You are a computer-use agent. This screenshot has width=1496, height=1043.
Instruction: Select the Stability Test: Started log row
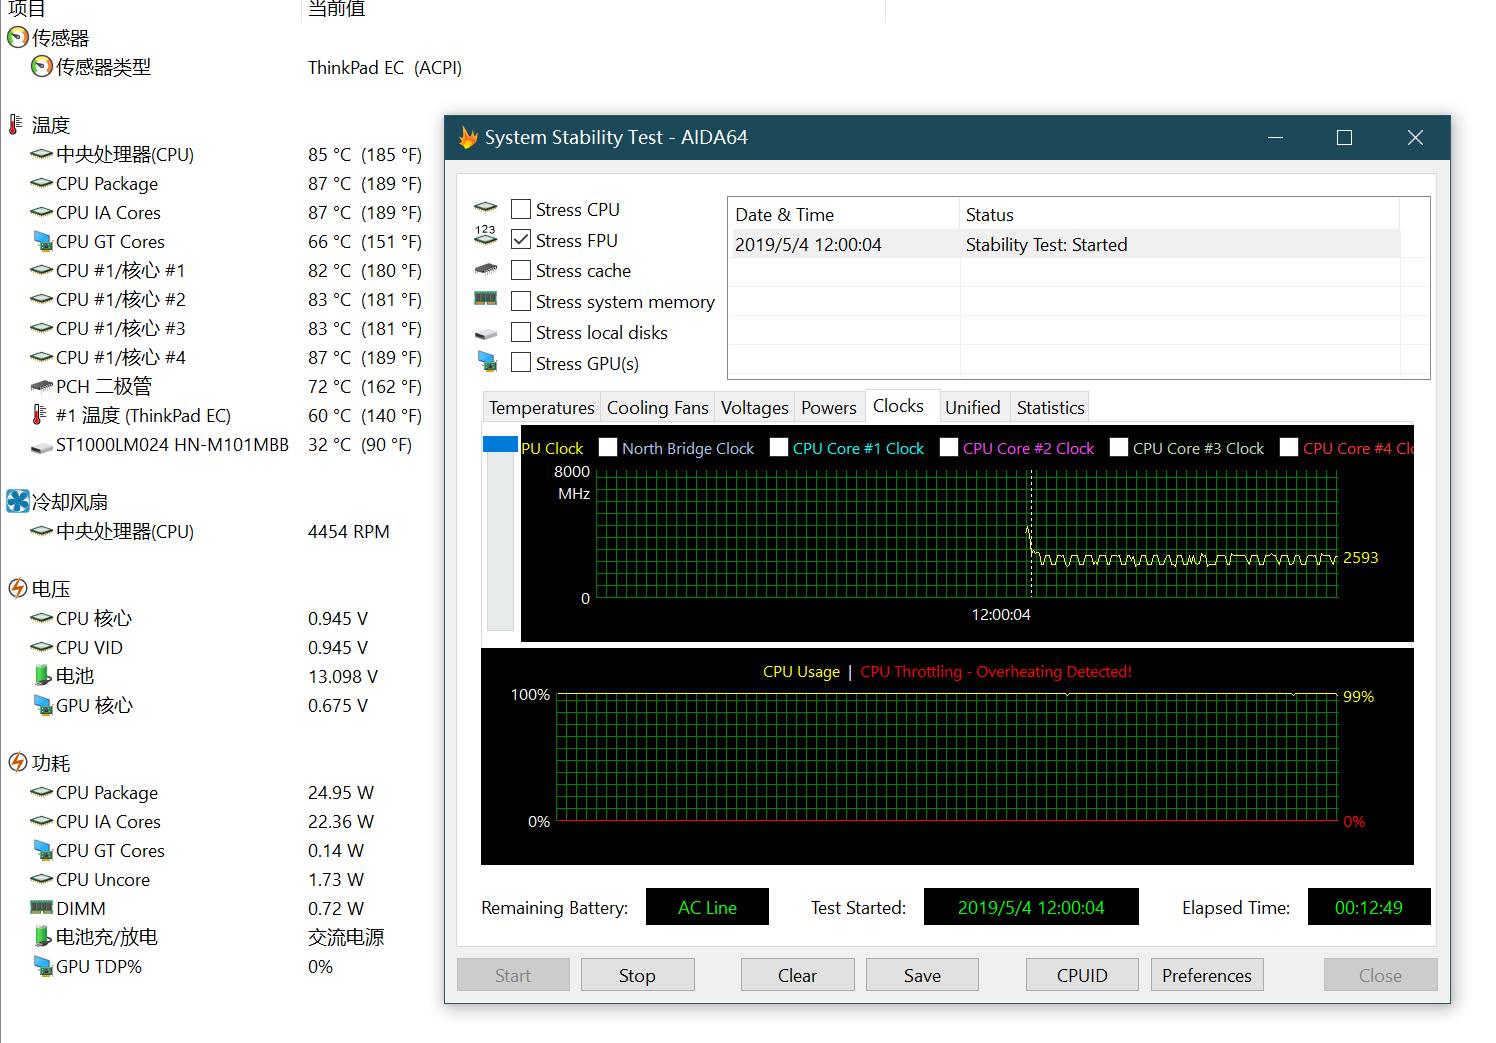(1046, 245)
